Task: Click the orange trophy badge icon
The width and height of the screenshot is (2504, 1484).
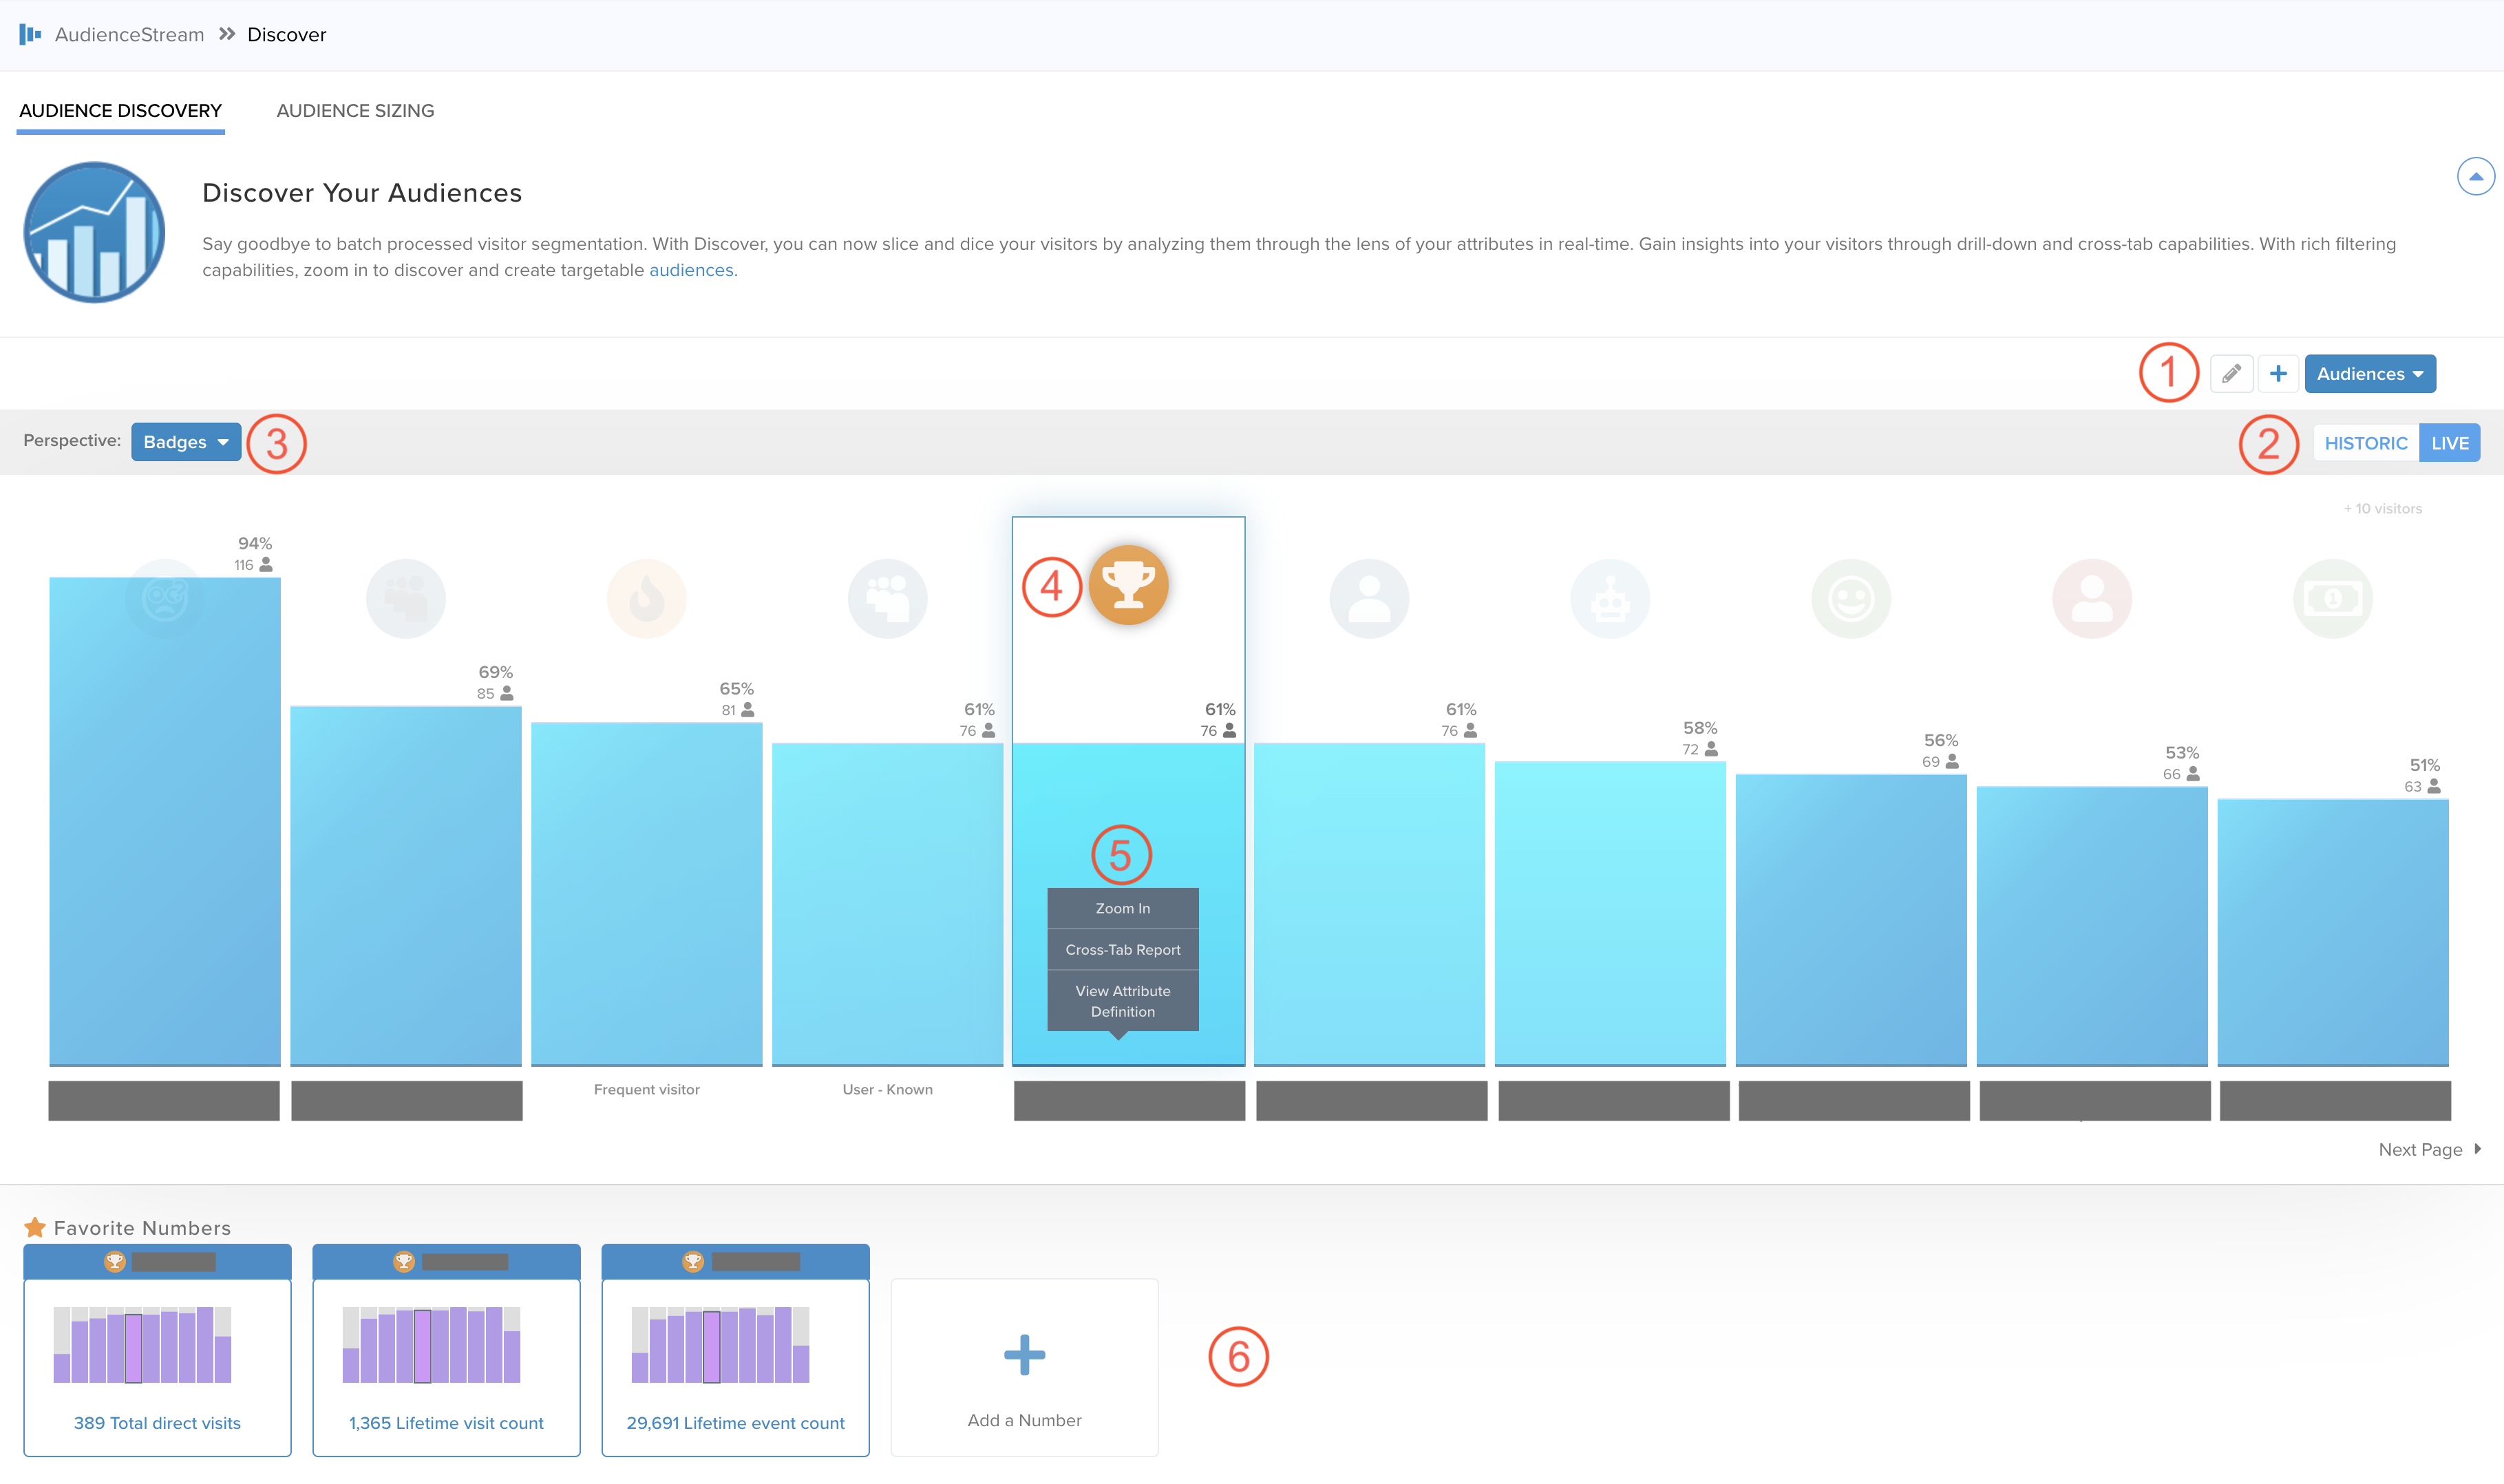Action: [1128, 585]
